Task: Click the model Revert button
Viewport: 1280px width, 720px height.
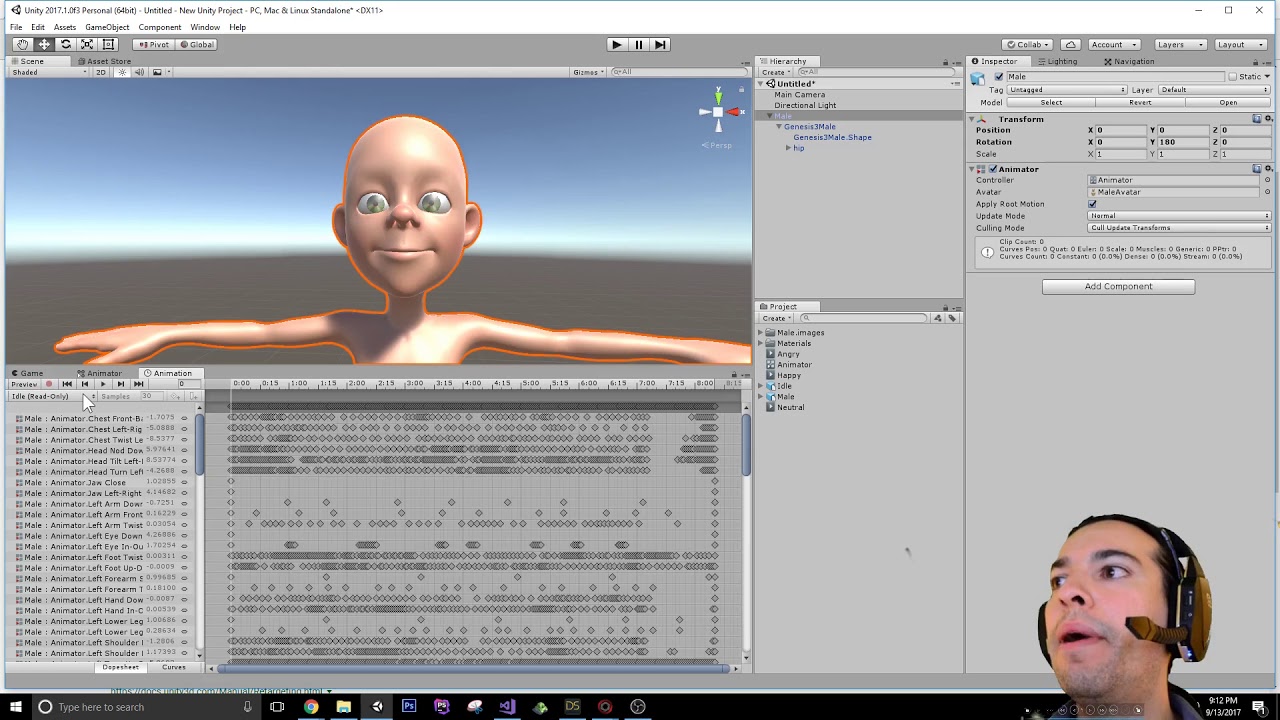Action: pyautogui.click(x=1140, y=102)
